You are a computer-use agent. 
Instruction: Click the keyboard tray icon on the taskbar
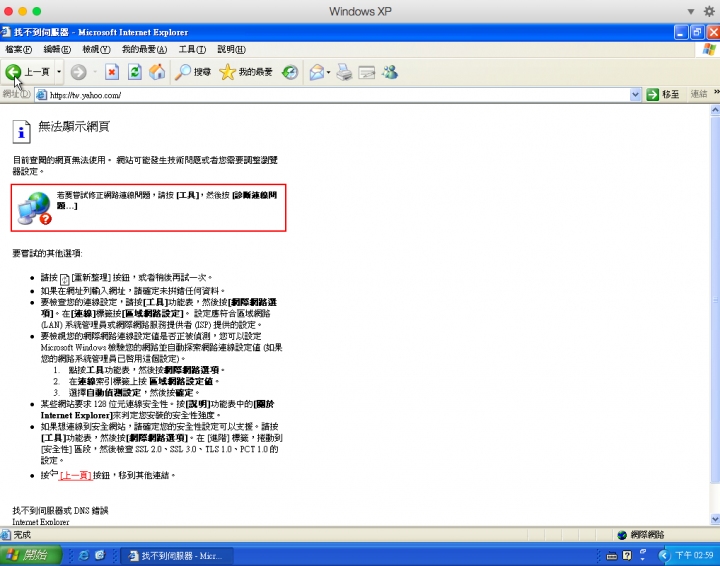point(612,556)
